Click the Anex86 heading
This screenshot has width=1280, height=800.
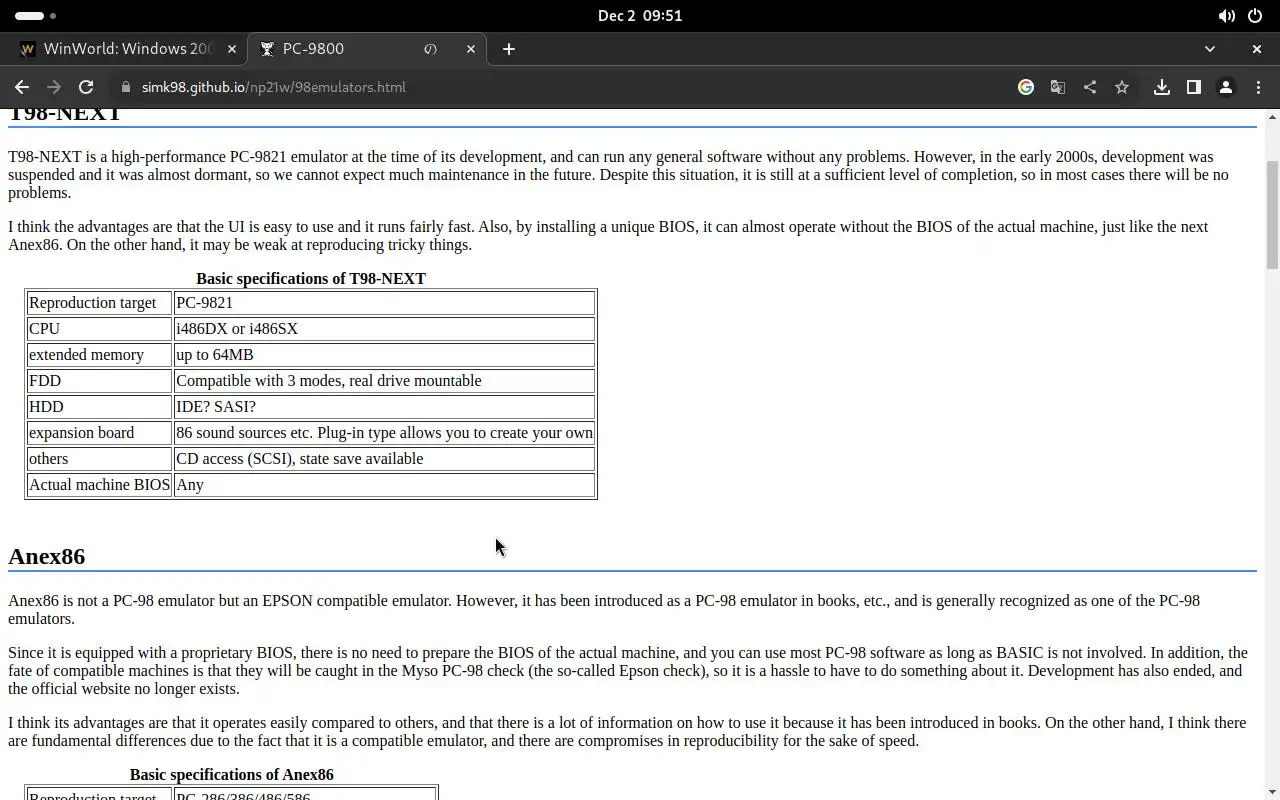47,557
